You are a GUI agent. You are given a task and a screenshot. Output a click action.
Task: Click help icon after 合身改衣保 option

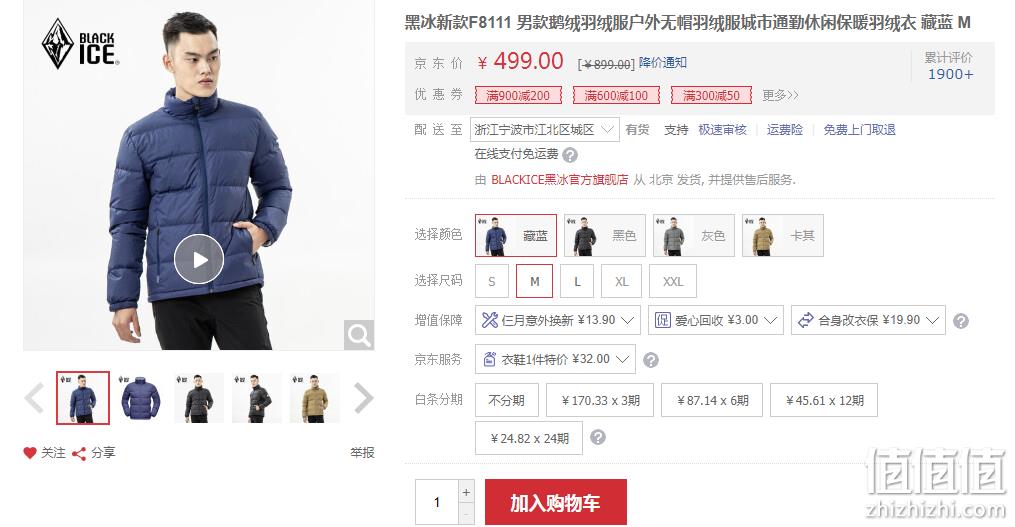point(961,320)
